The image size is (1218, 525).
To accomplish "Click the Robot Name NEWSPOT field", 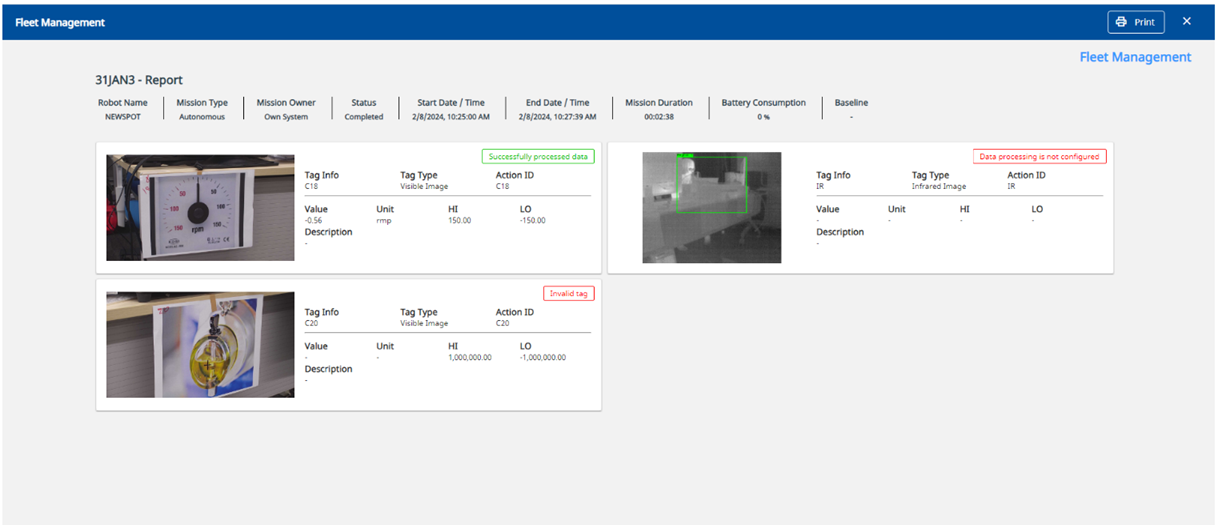I will point(122,116).
